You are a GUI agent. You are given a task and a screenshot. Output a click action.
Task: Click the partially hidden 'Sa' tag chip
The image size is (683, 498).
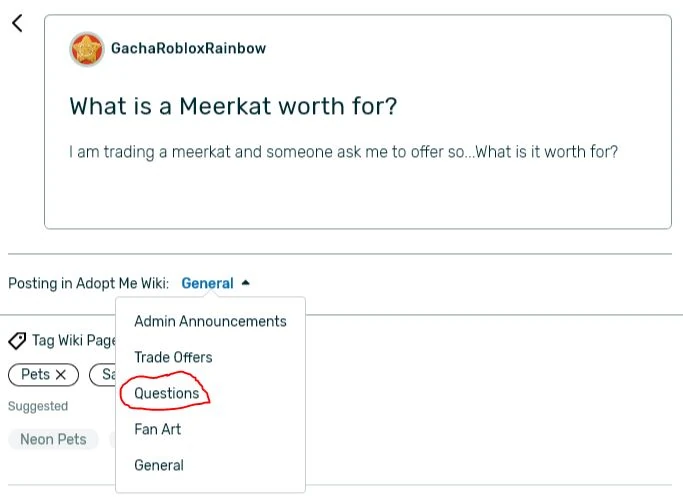click(104, 375)
